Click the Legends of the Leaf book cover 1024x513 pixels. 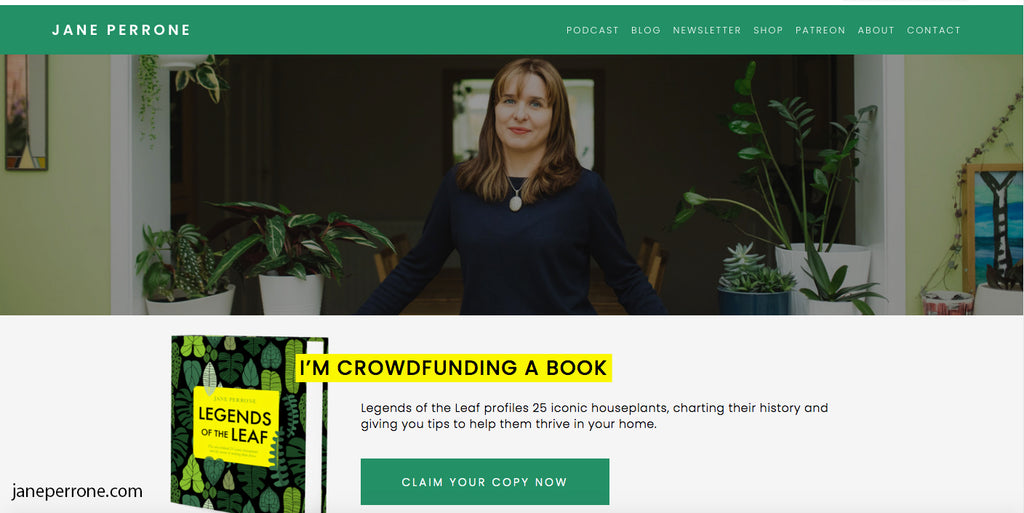pos(249,424)
